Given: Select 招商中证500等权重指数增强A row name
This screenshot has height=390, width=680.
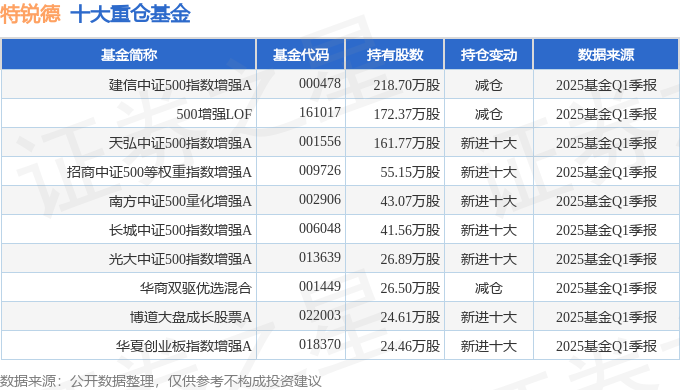Looking at the screenshot, I should (x=159, y=172).
